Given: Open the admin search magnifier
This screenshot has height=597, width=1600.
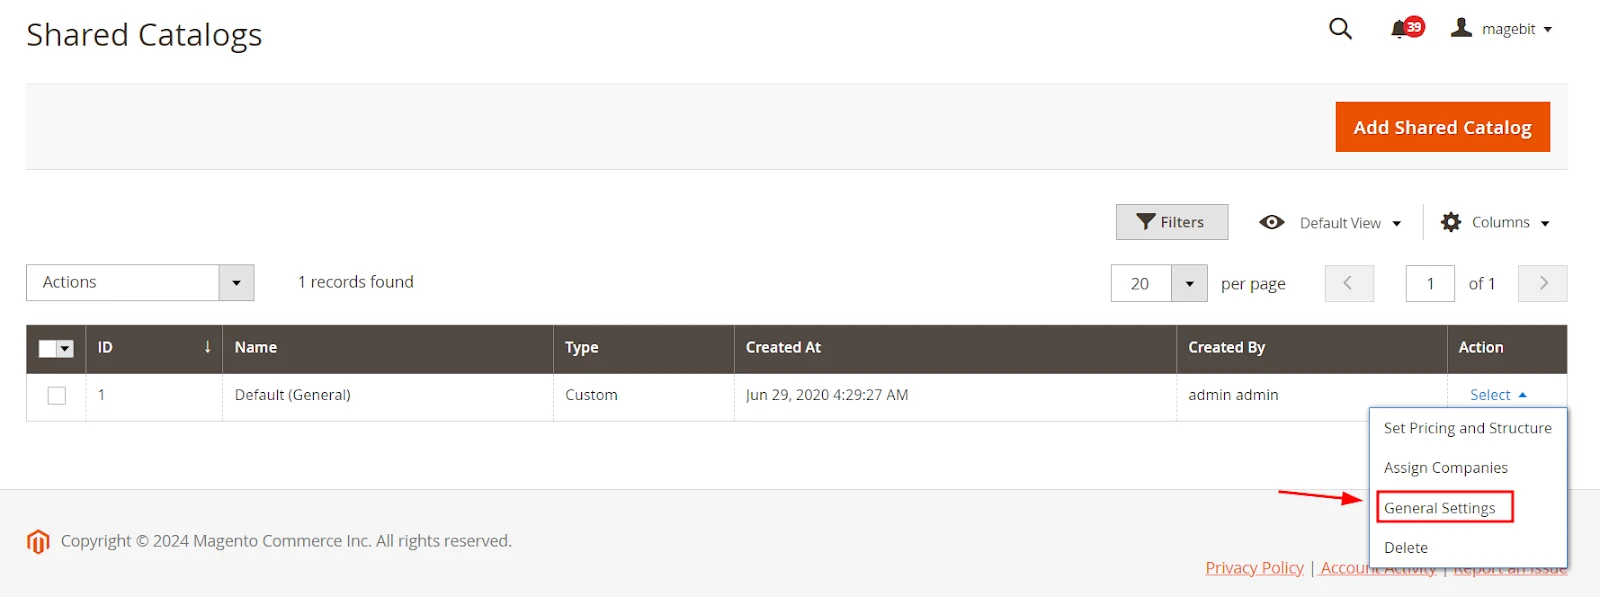Looking at the screenshot, I should click(1339, 29).
